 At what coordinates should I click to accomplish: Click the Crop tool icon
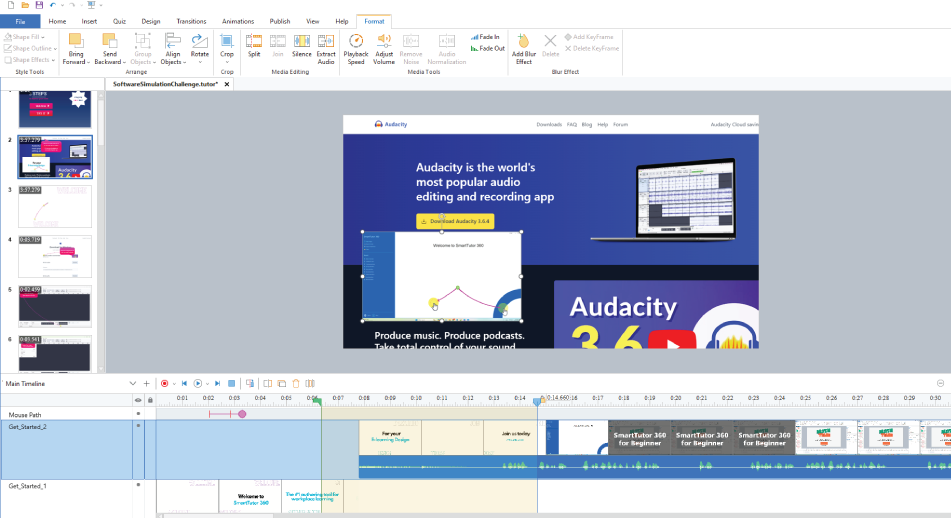(227, 41)
